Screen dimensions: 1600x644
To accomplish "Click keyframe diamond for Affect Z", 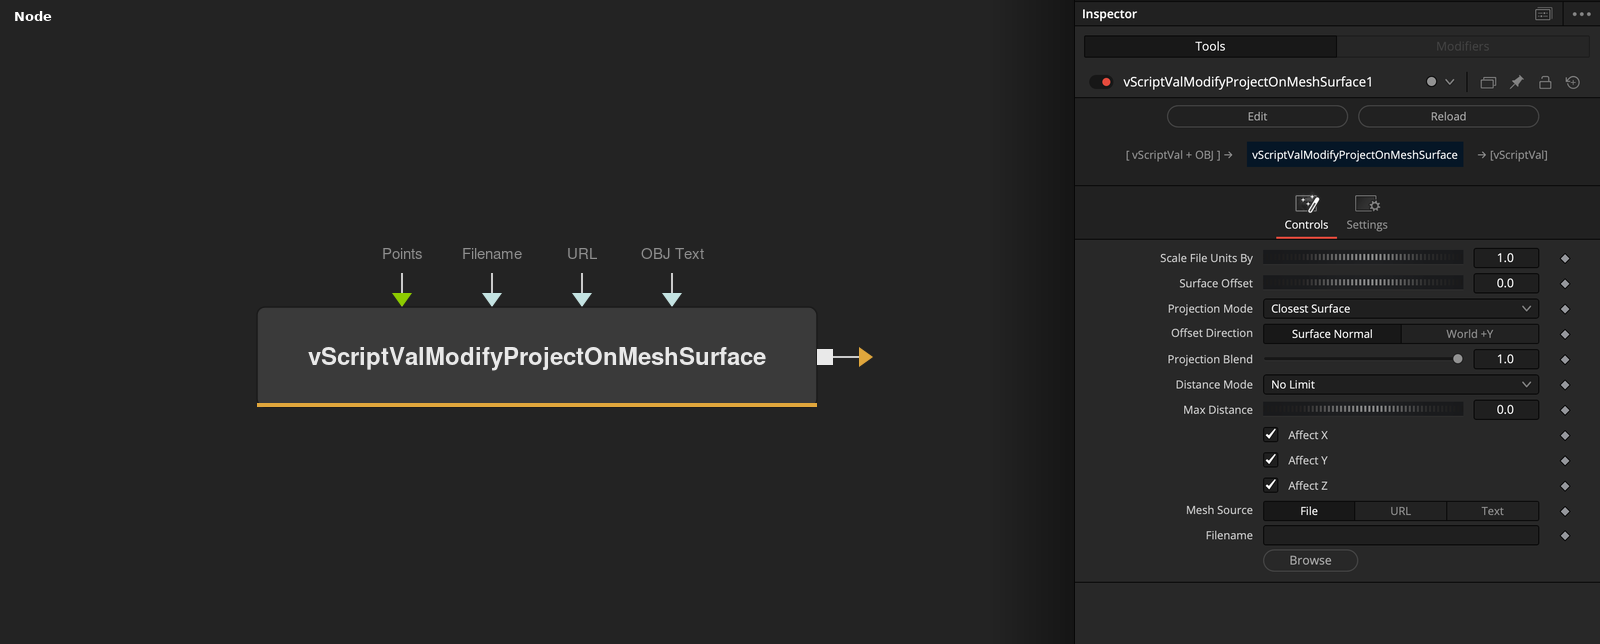I will click(x=1565, y=486).
